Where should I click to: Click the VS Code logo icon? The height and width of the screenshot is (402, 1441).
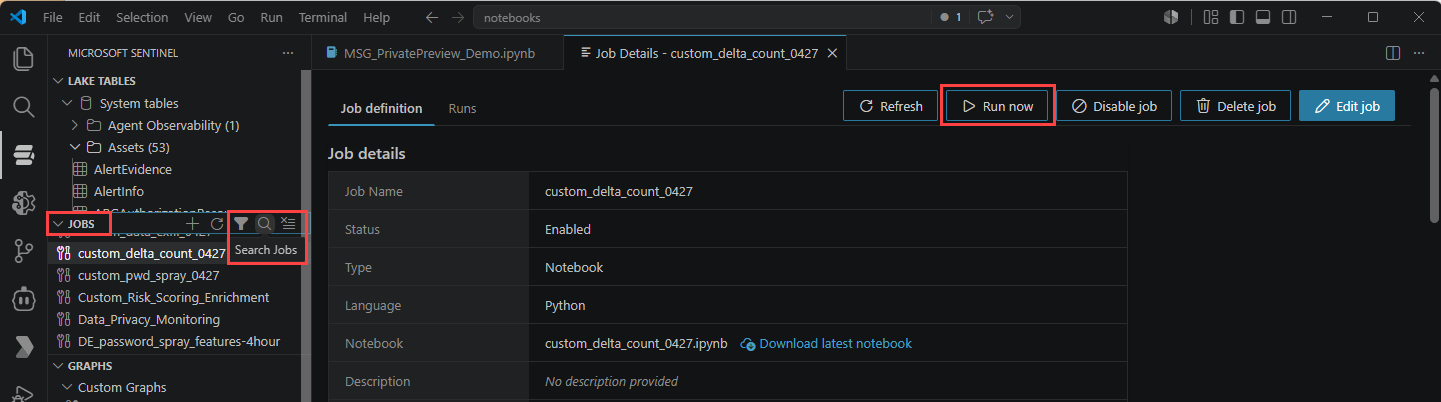17,17
